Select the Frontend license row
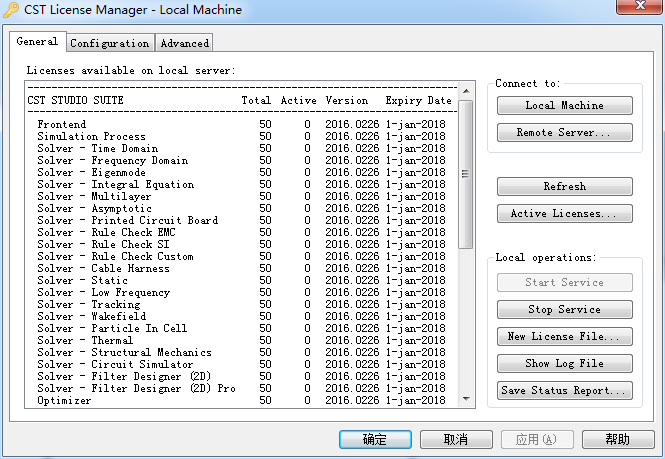Screen dimensions: 665x459 (x=241, y=124)
